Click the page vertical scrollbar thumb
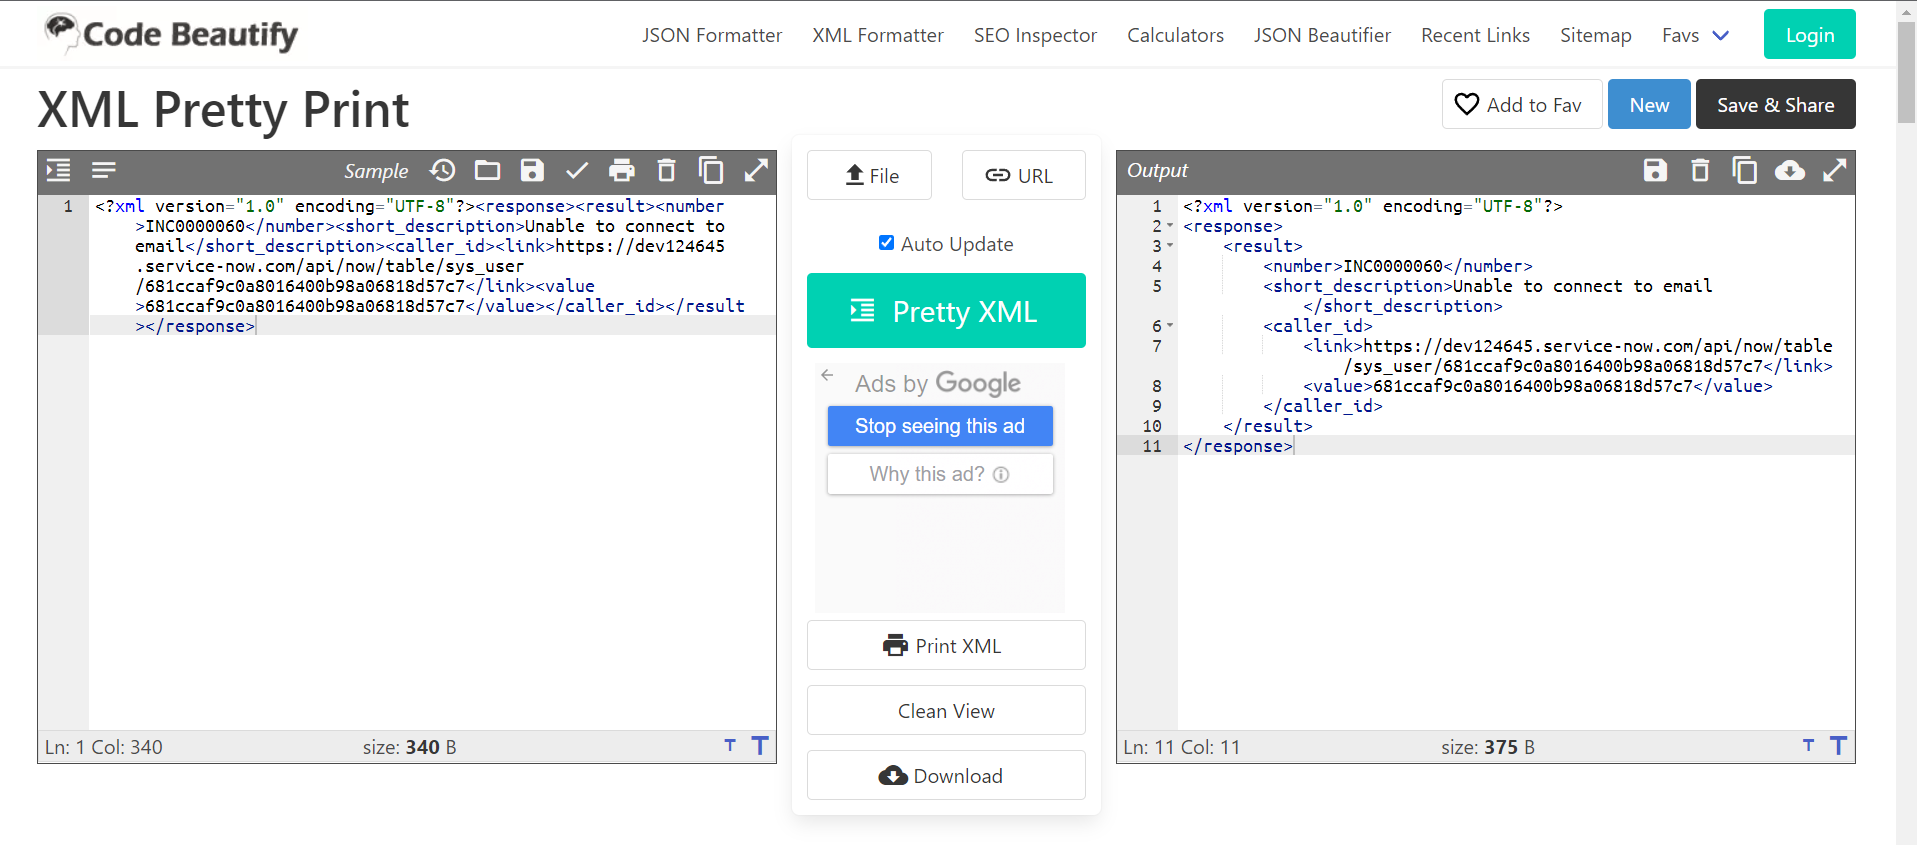Screen dimensions: 1917x845 pyautogui.click(x=1906, y=72)
